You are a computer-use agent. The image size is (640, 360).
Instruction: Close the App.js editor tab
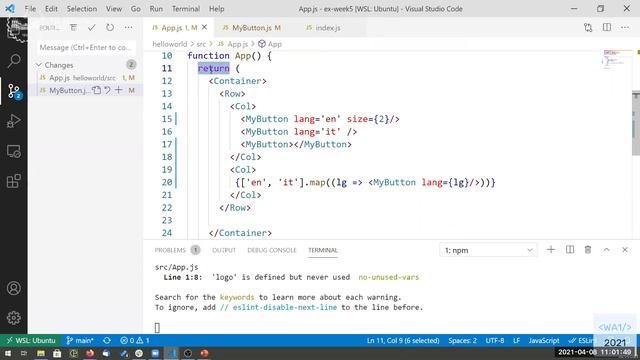204,27
